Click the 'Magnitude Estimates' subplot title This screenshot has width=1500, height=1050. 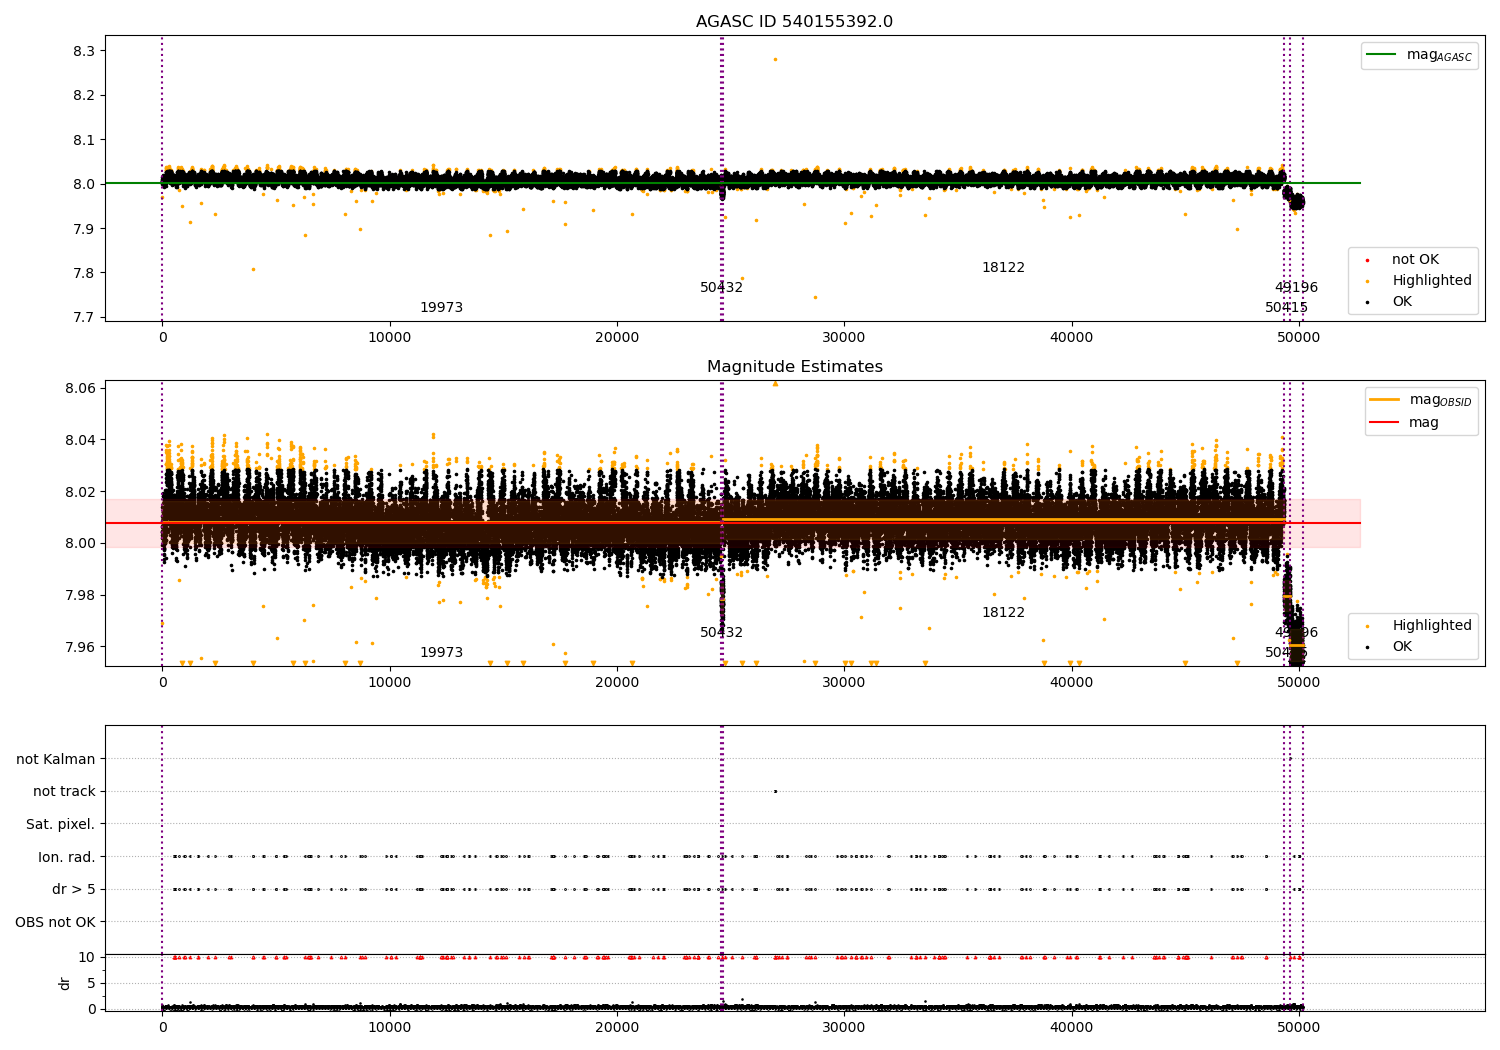coord(794,367)
